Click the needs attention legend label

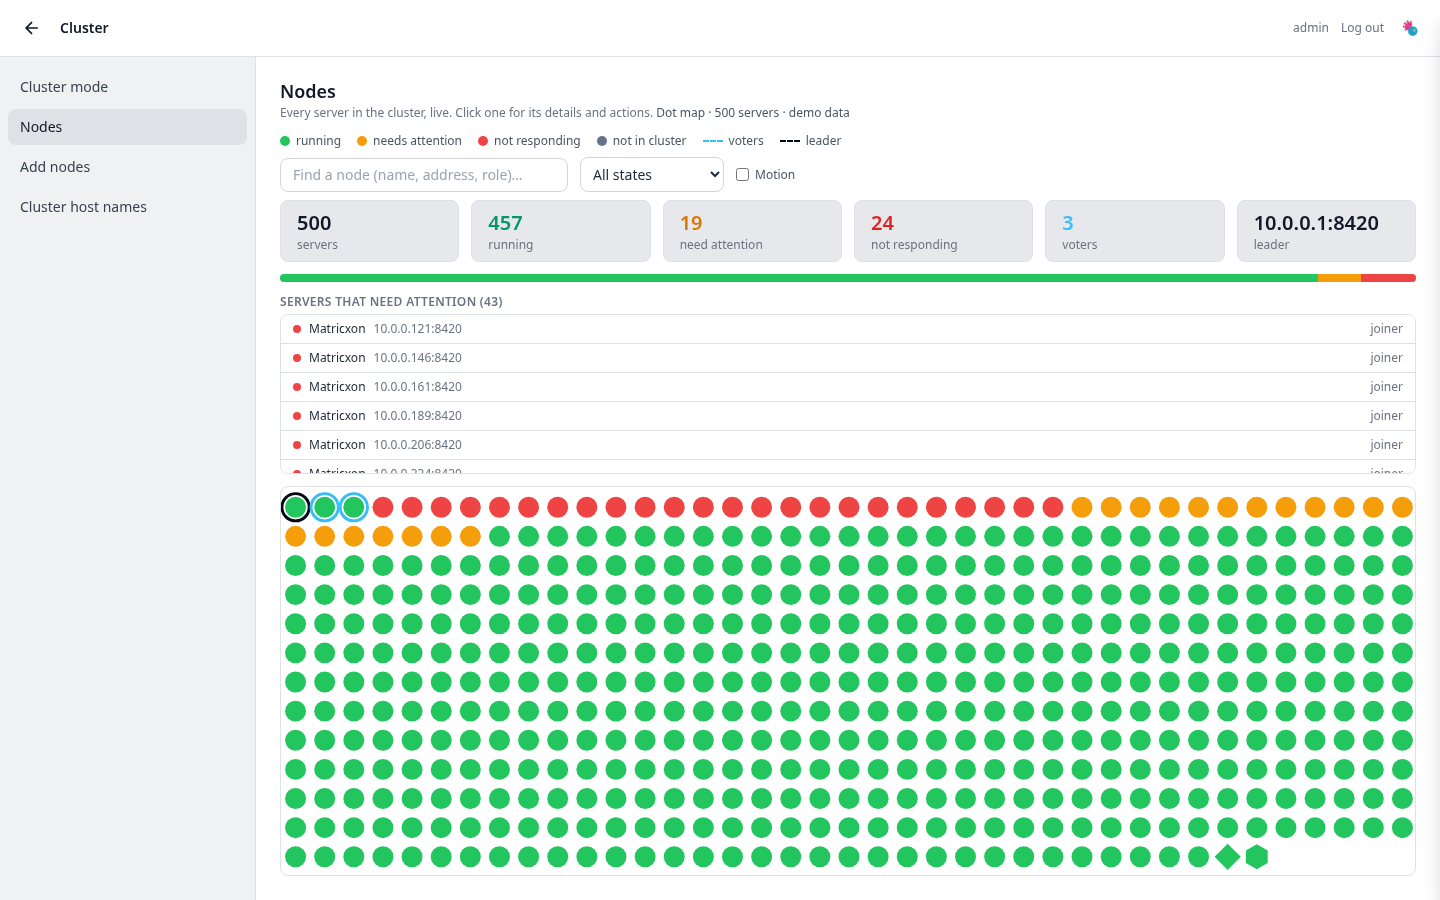[417, 141]
